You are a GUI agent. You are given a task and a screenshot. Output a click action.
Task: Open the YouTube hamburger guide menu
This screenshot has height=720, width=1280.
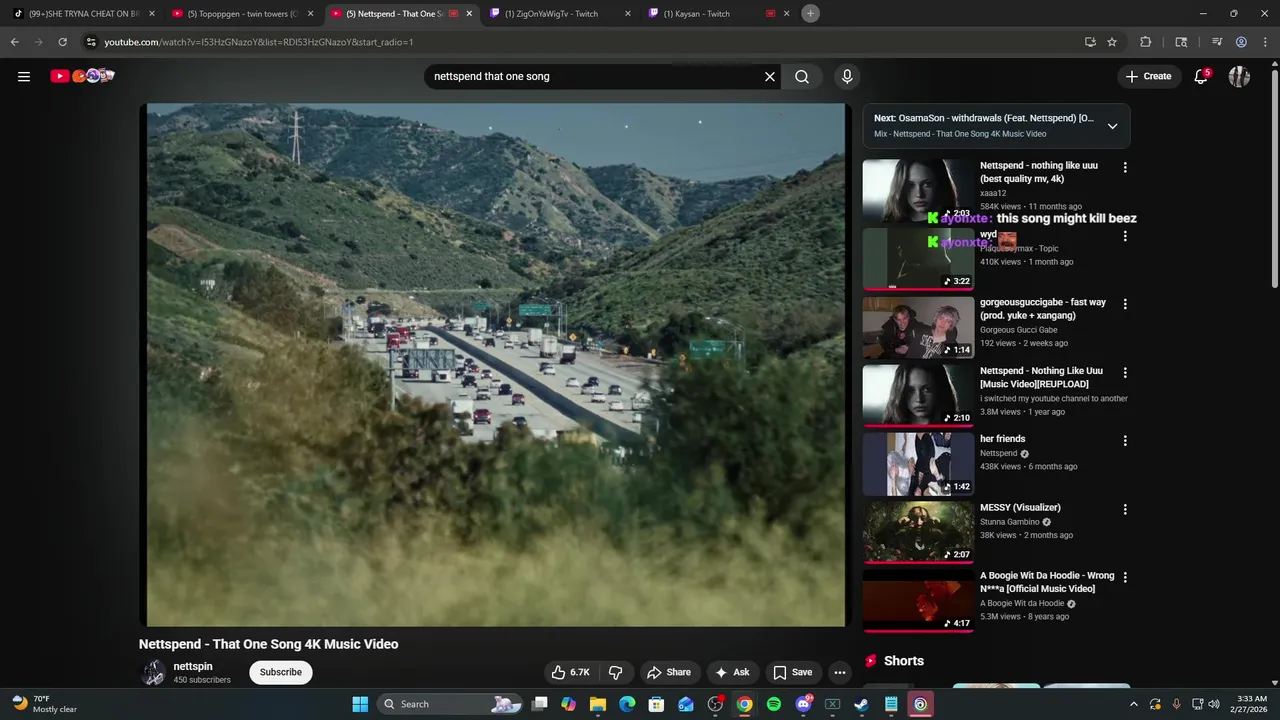(24, 76)
